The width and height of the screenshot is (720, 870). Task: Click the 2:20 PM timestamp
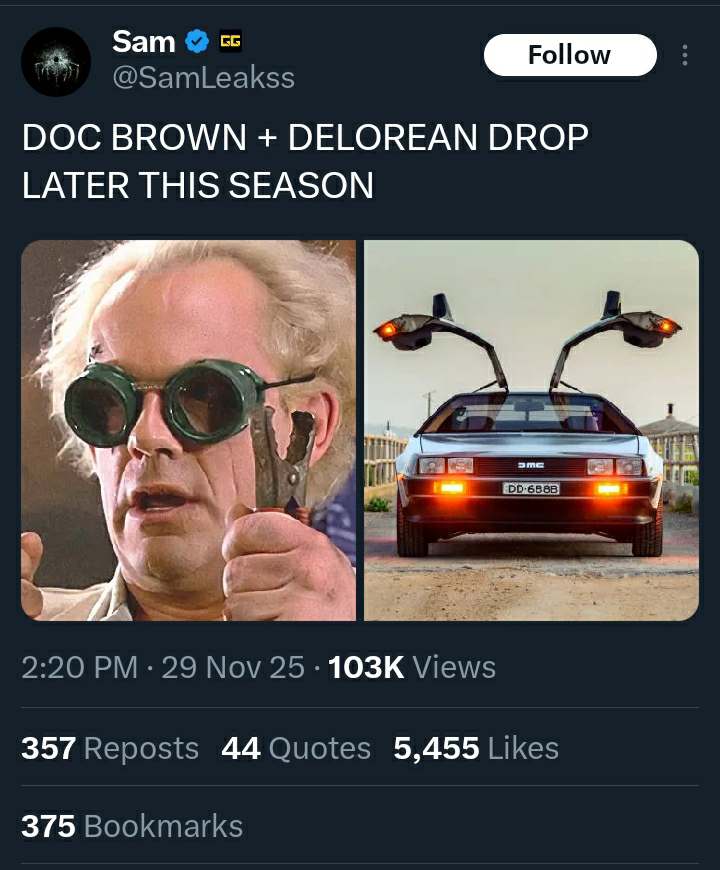pos(80,667)
